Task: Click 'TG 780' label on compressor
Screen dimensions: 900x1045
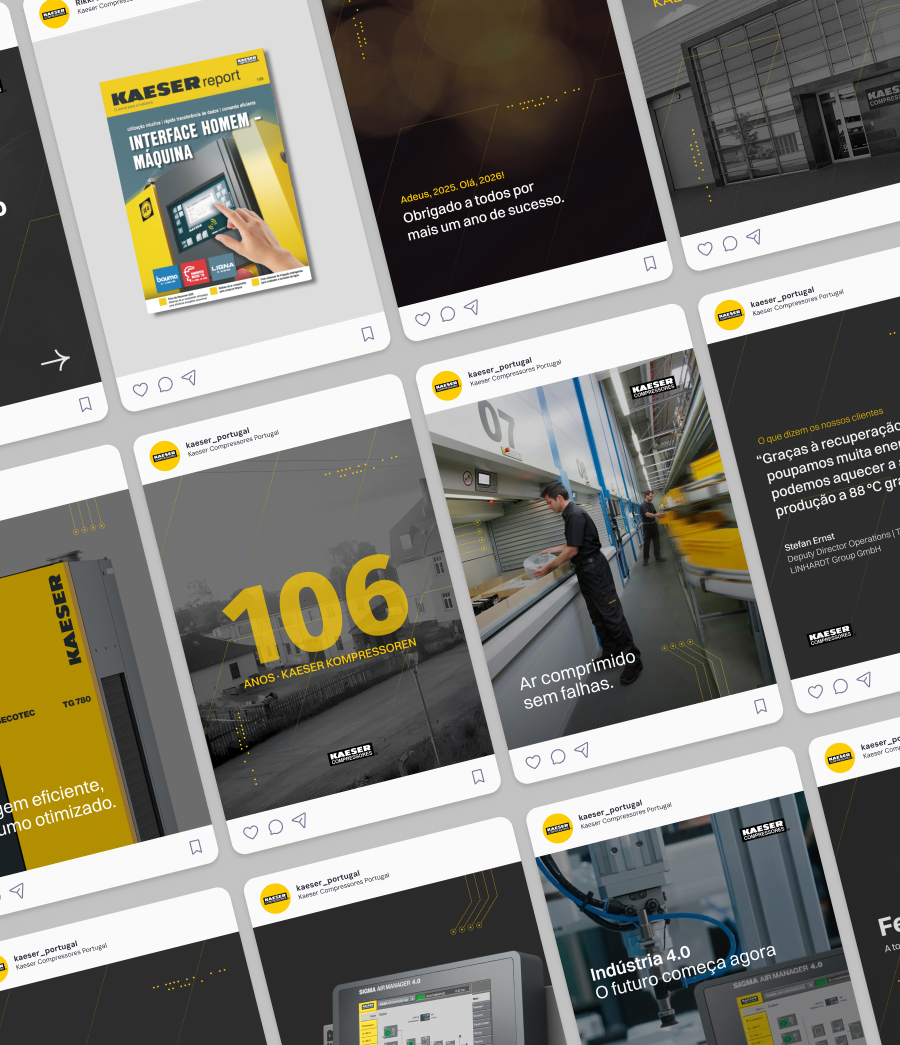Action: (77, 702)
